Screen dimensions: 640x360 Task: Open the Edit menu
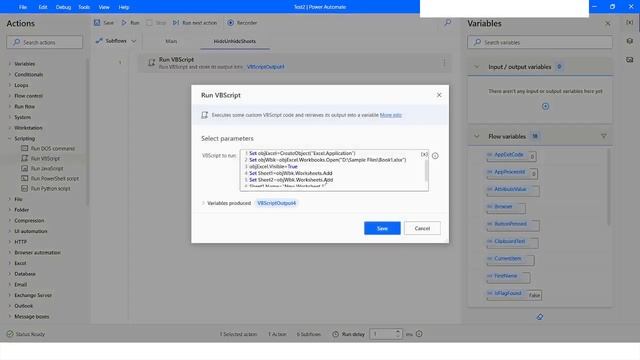coord(43,7)
